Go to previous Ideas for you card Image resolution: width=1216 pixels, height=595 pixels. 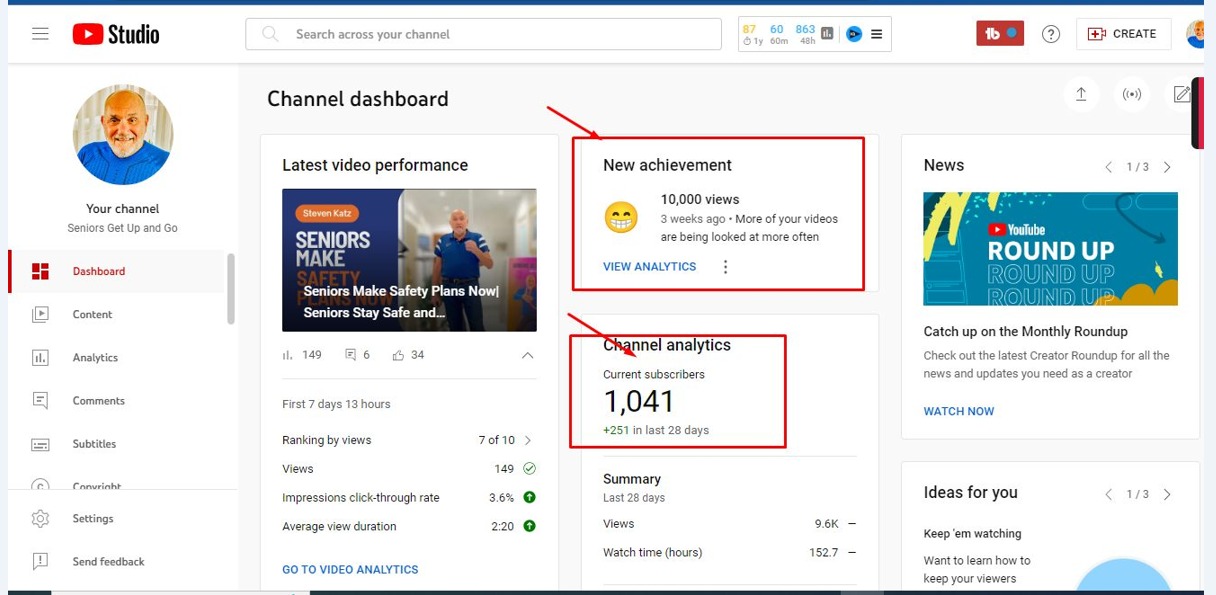1108,494
